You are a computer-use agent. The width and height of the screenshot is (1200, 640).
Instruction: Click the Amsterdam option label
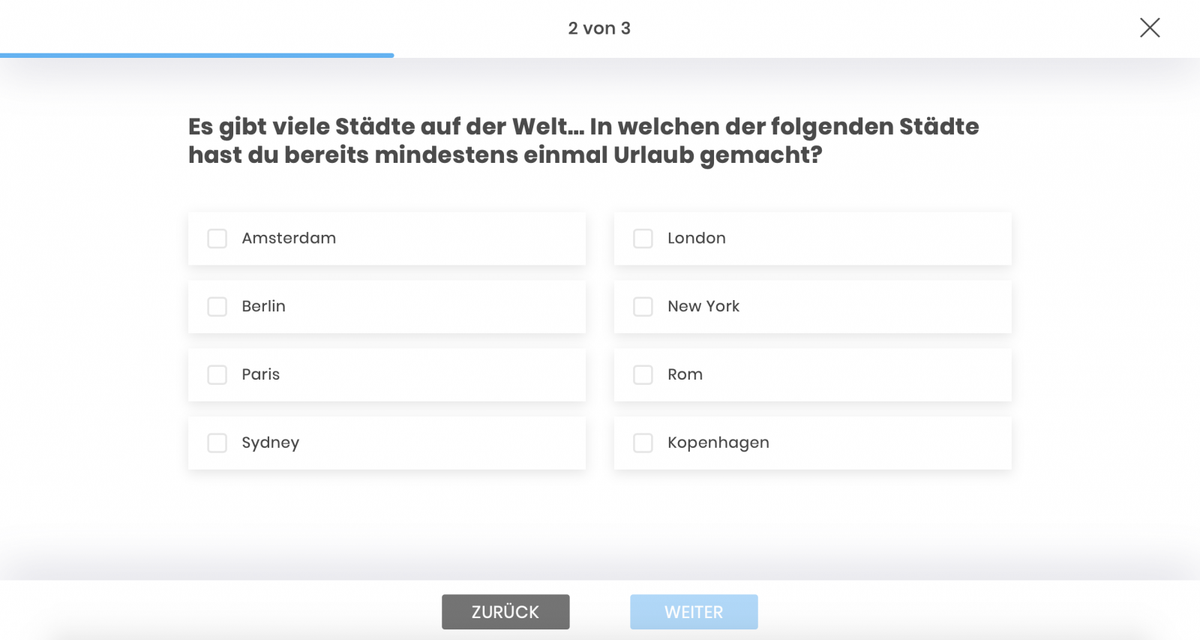[x=289, y=238]
